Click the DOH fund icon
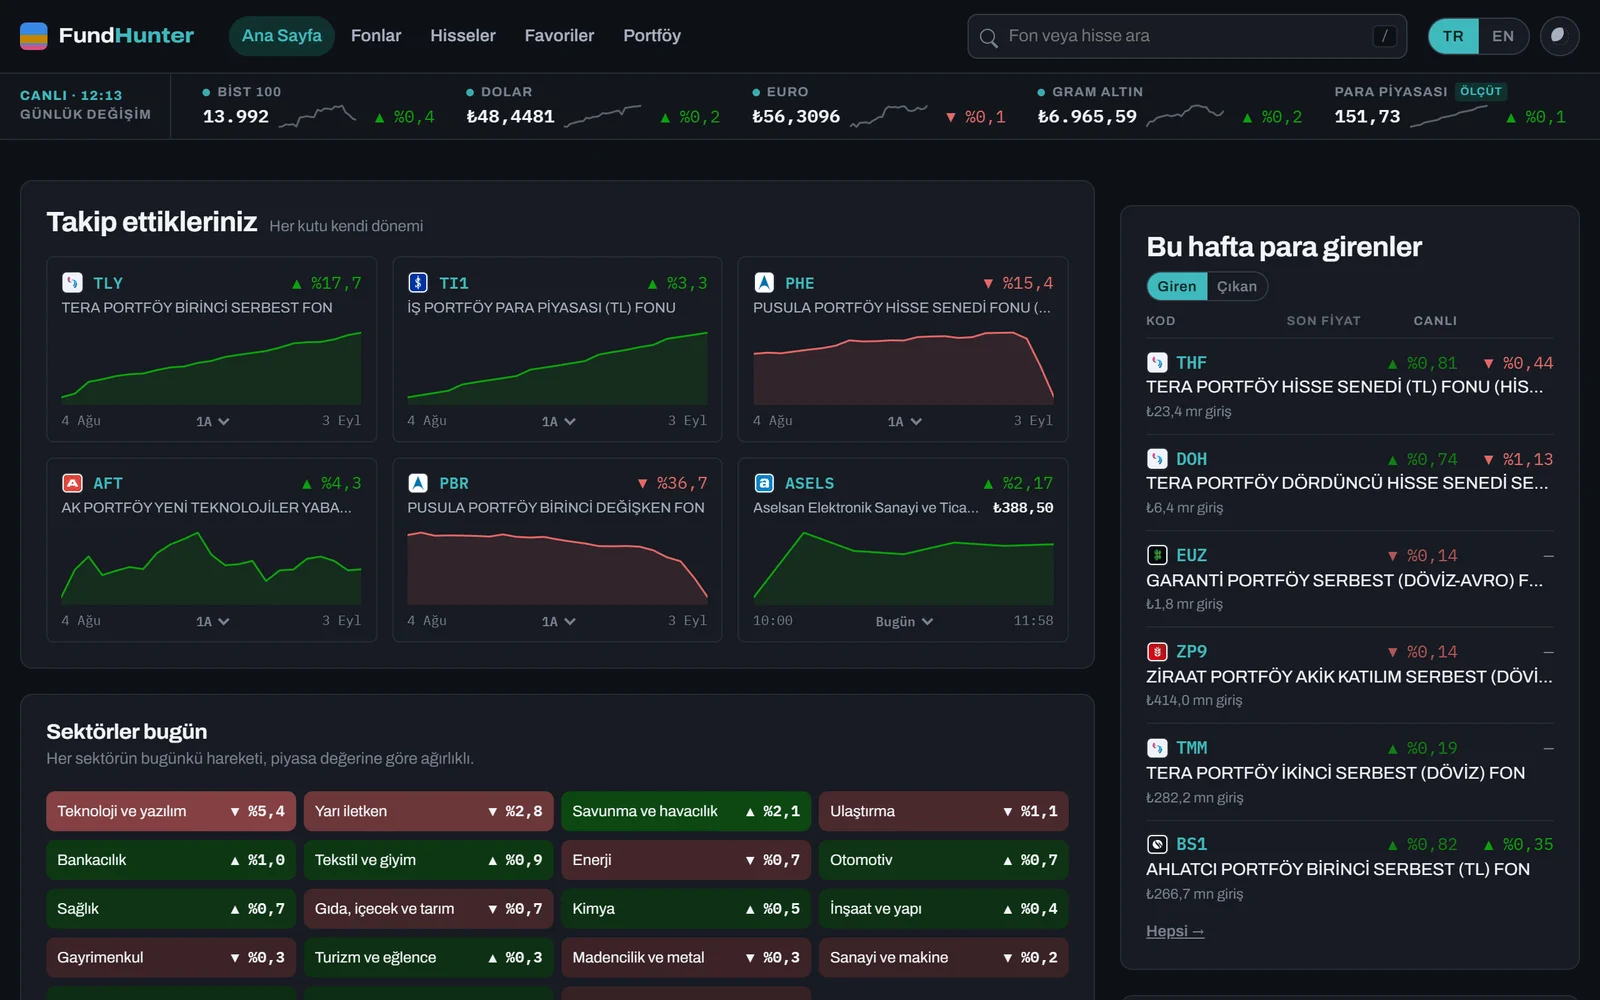 pyautogui.click(x=1157, y=459)
